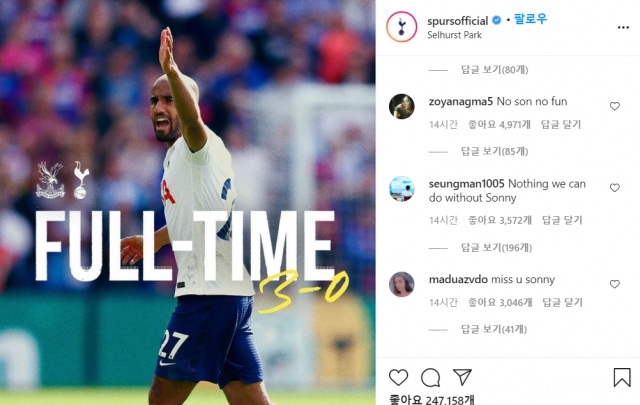Save post with bookmark icon

pyautogui.click(x=622, y=377)
